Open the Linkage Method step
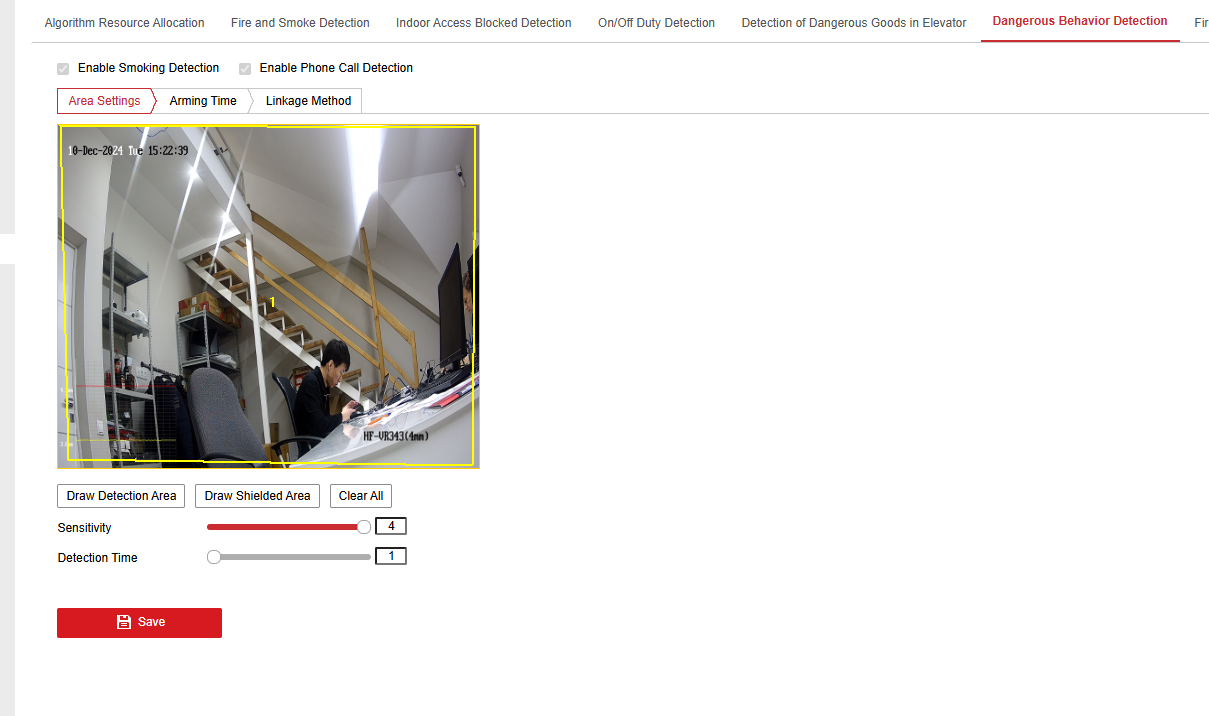The width and height of the screenshot is (1209, 716). tap(308, 101)
